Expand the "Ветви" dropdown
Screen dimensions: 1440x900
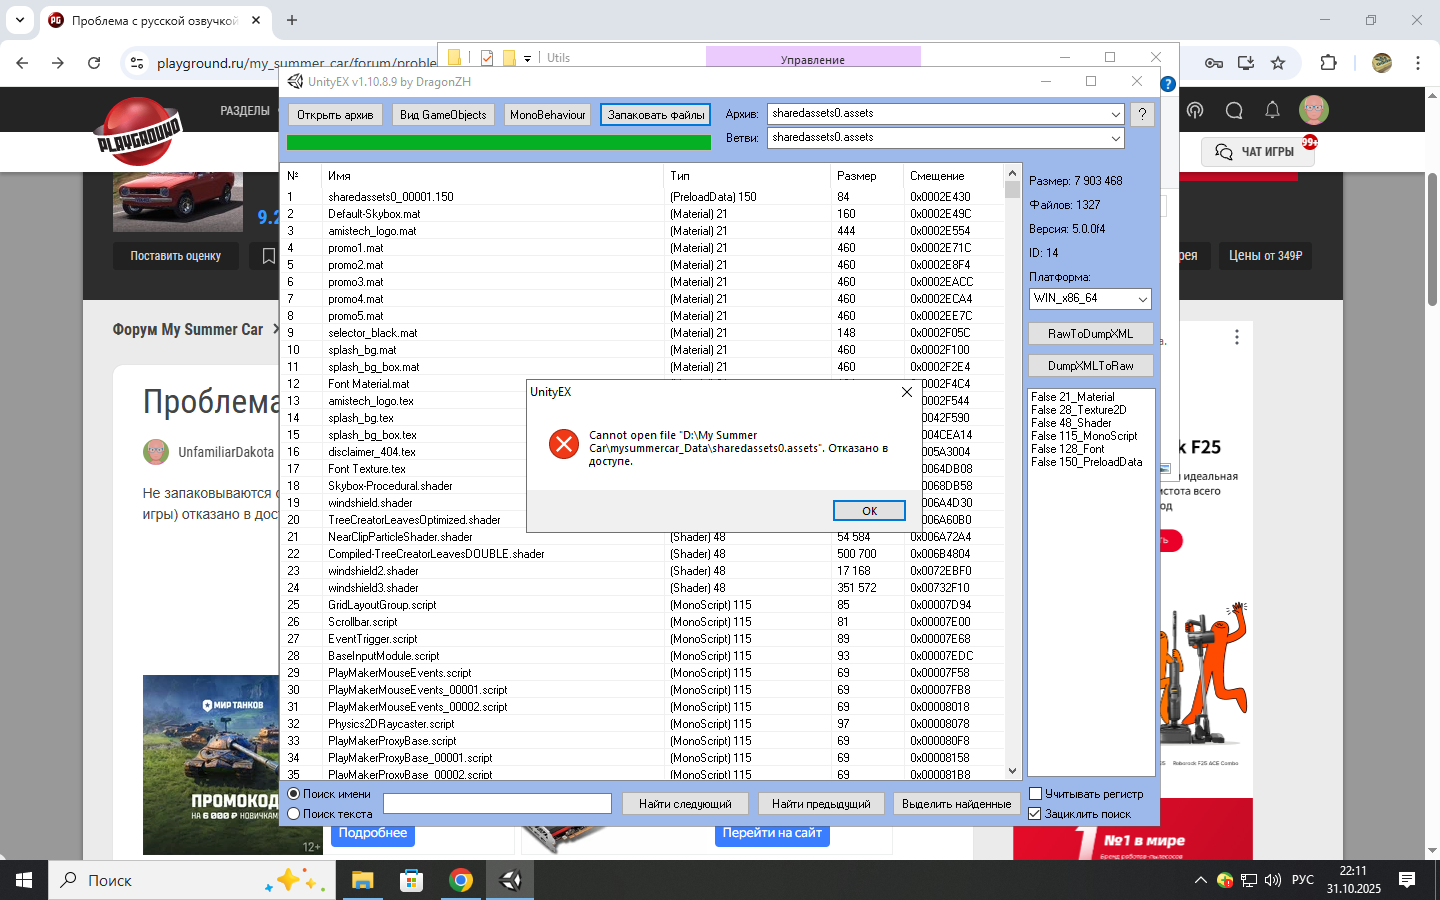click(x=1115, y=138)
